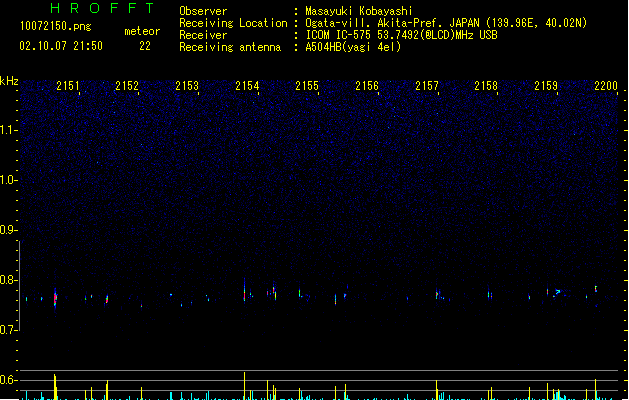Click the 0.9 kHz axis label
The width and height of the screenshot is (629, 400).
8,230
